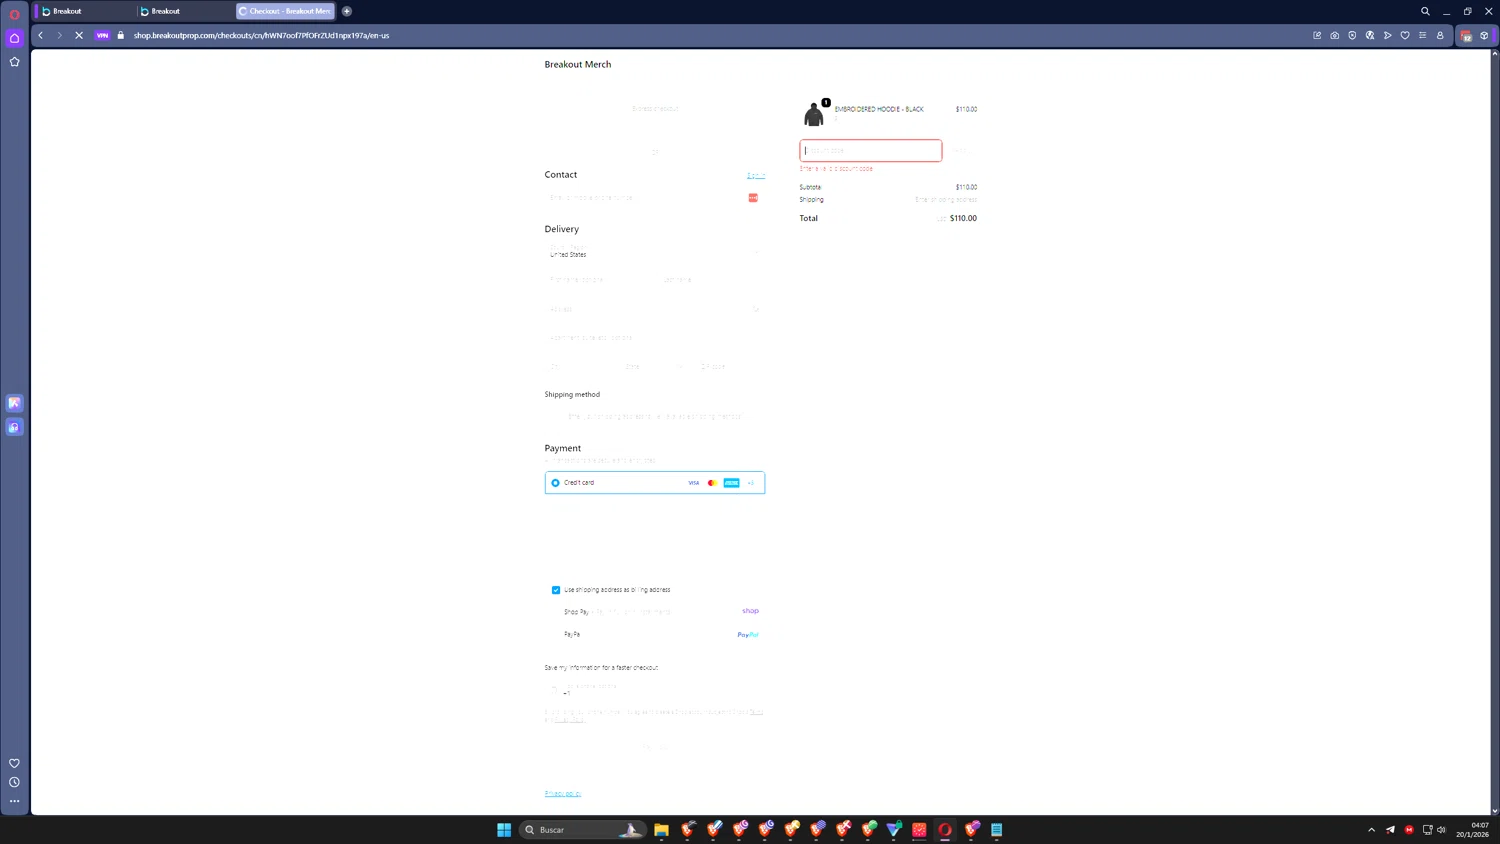Open a new tab with plus
Image resolution: width=1500 pixels, height=844 pixels.
coord(347,11)
